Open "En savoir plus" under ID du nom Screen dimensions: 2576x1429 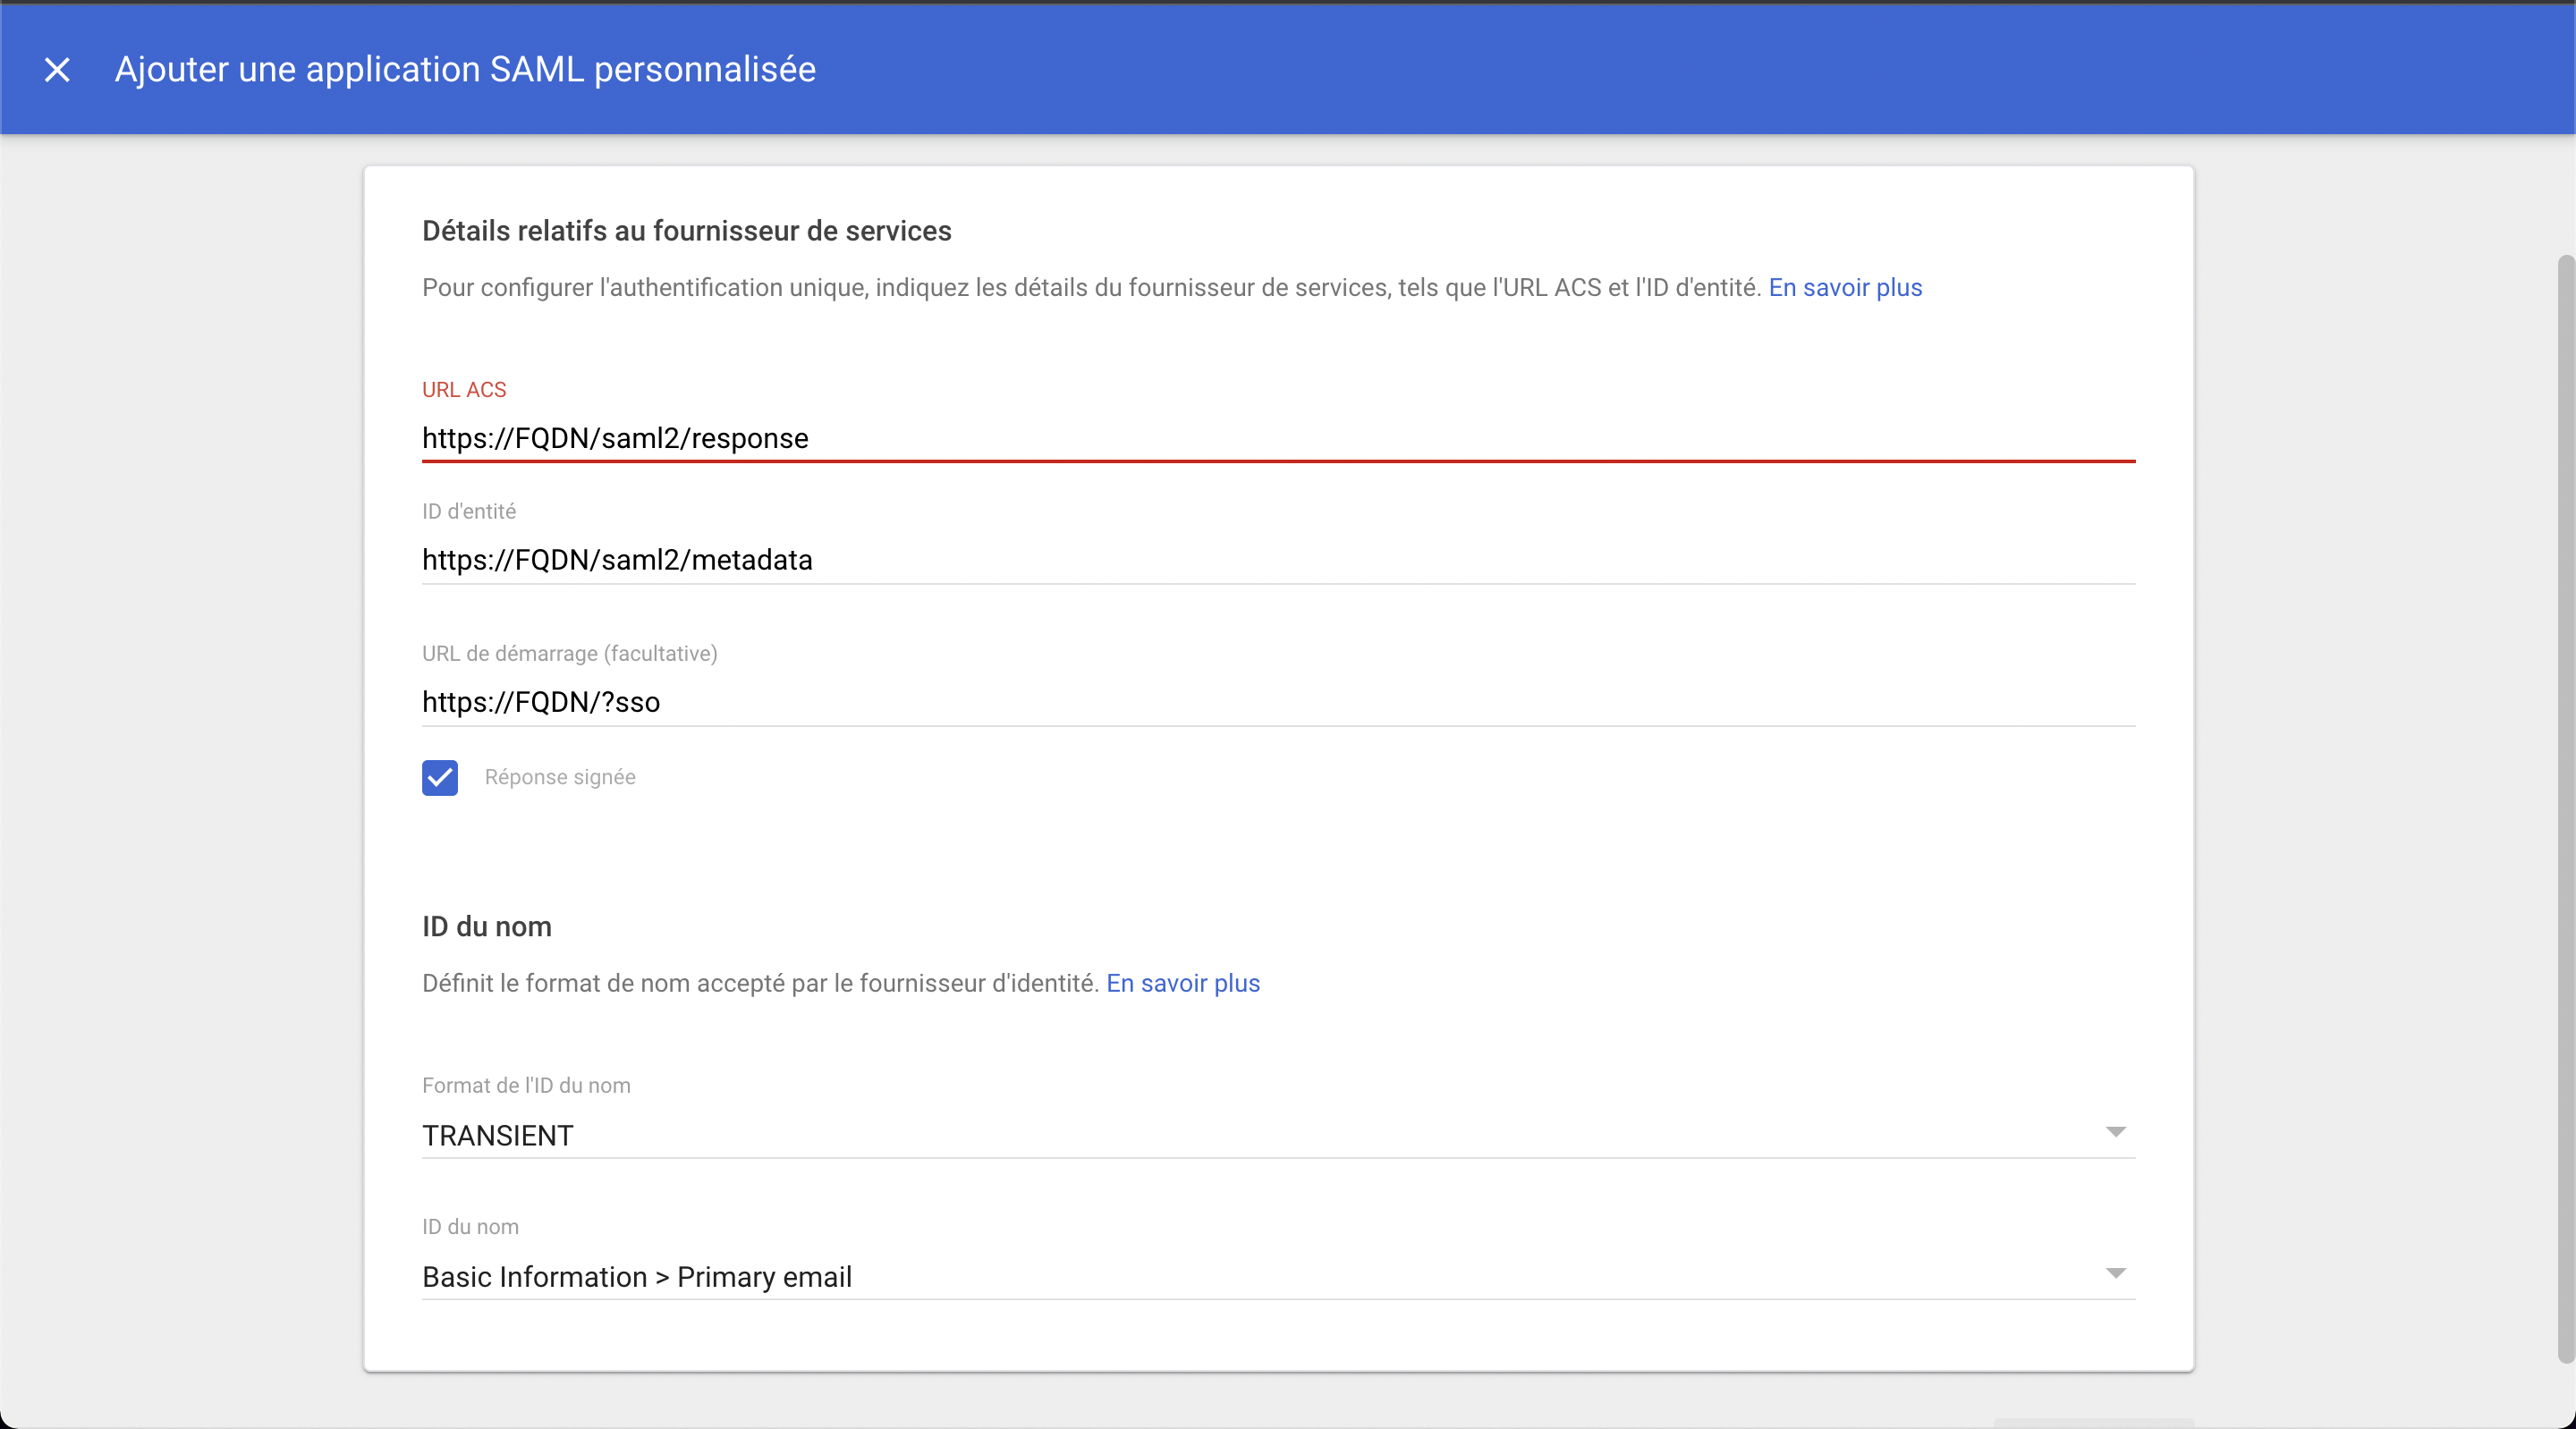coord(1182,983)
